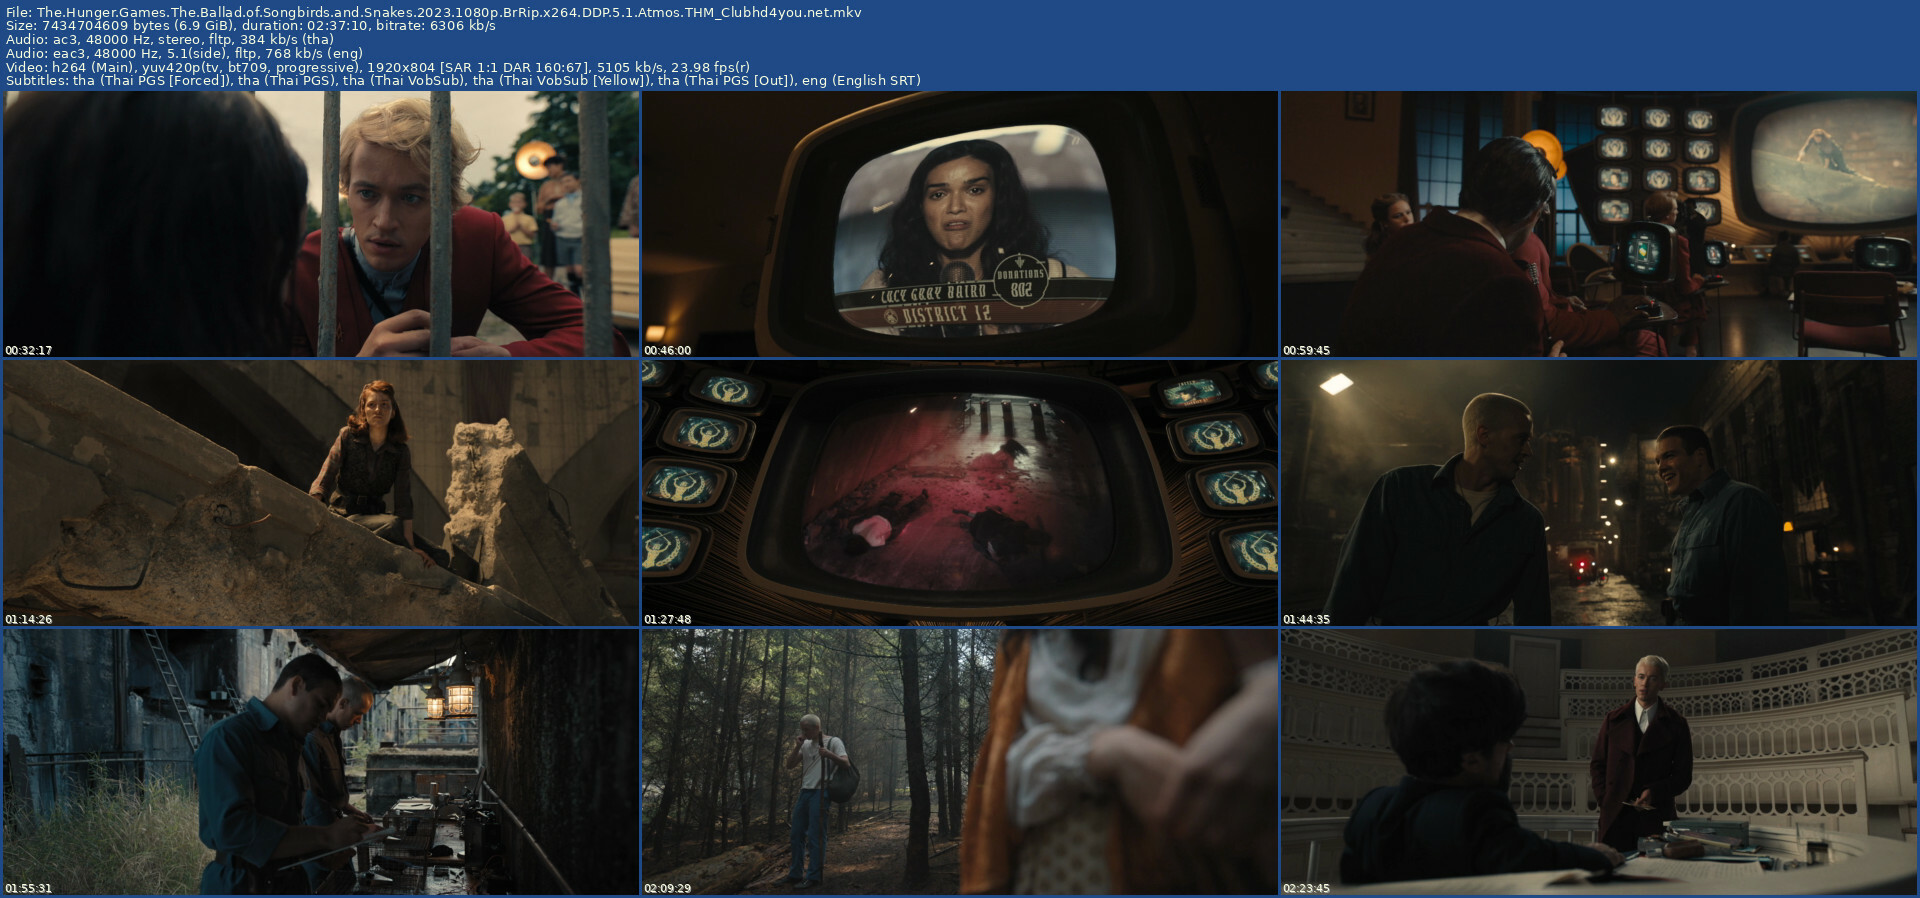The width and height of the screenshot is (1920, 898).
Task: Click the 00:46:00 timestamp label
Action: coord(668,350)
